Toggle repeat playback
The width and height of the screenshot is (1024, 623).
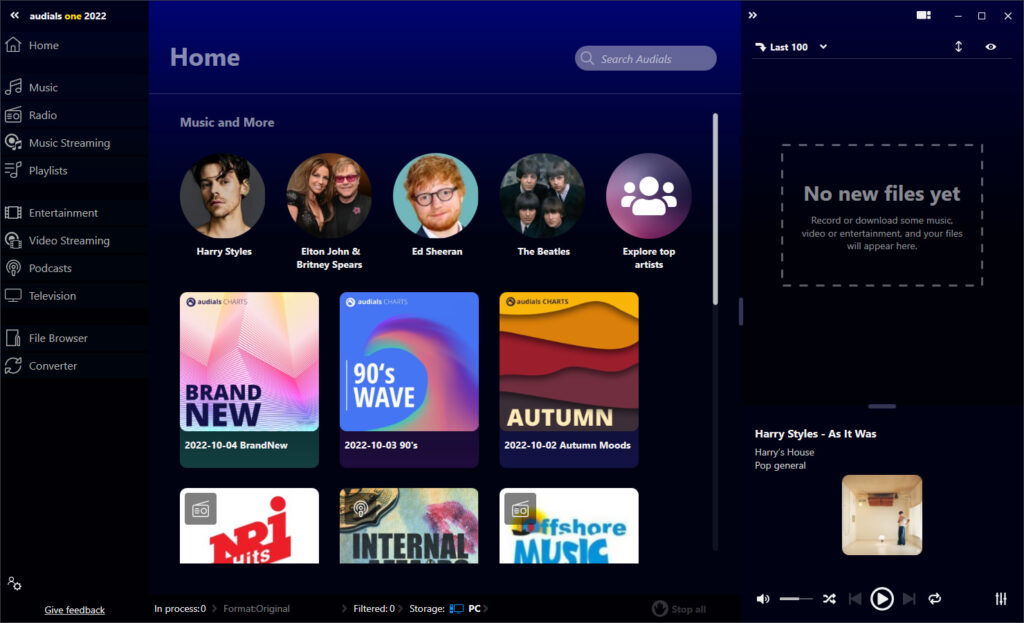935,599
